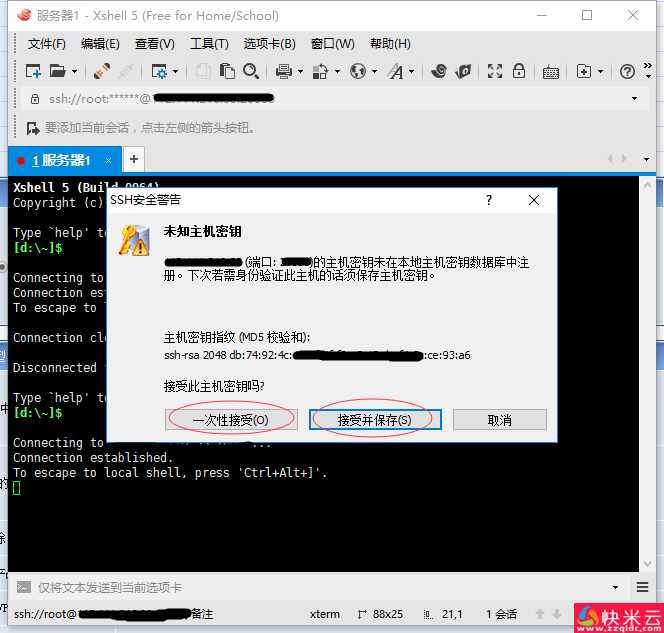This screenshot has width=664, height=633.
Task: Open the 文件(F) menu
Action: pyautogui.click(x=47, y=44)
